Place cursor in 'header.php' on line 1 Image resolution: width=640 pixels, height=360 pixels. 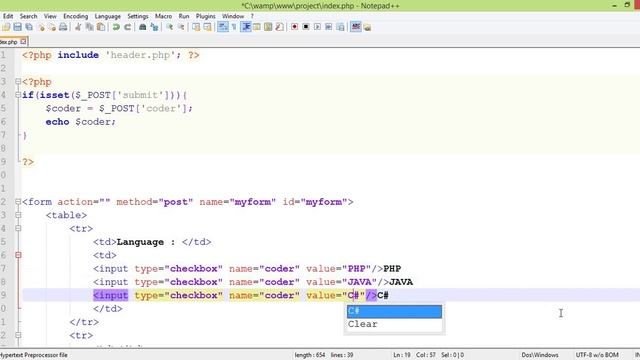(140, 55)
